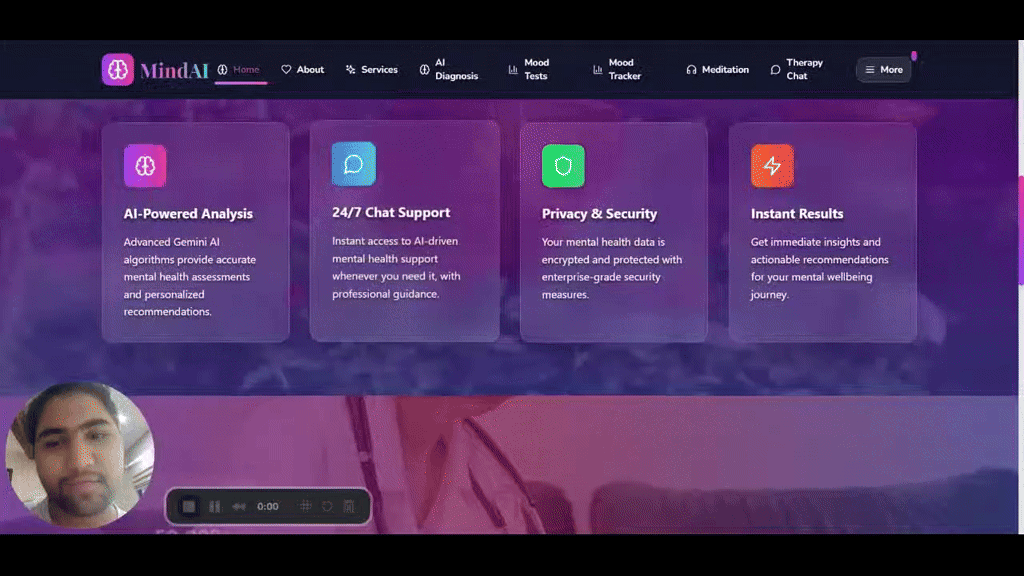The height and width of the screenshot is (576, 1024).
Task: Expand the More menu button
Action: click(884, 69)
